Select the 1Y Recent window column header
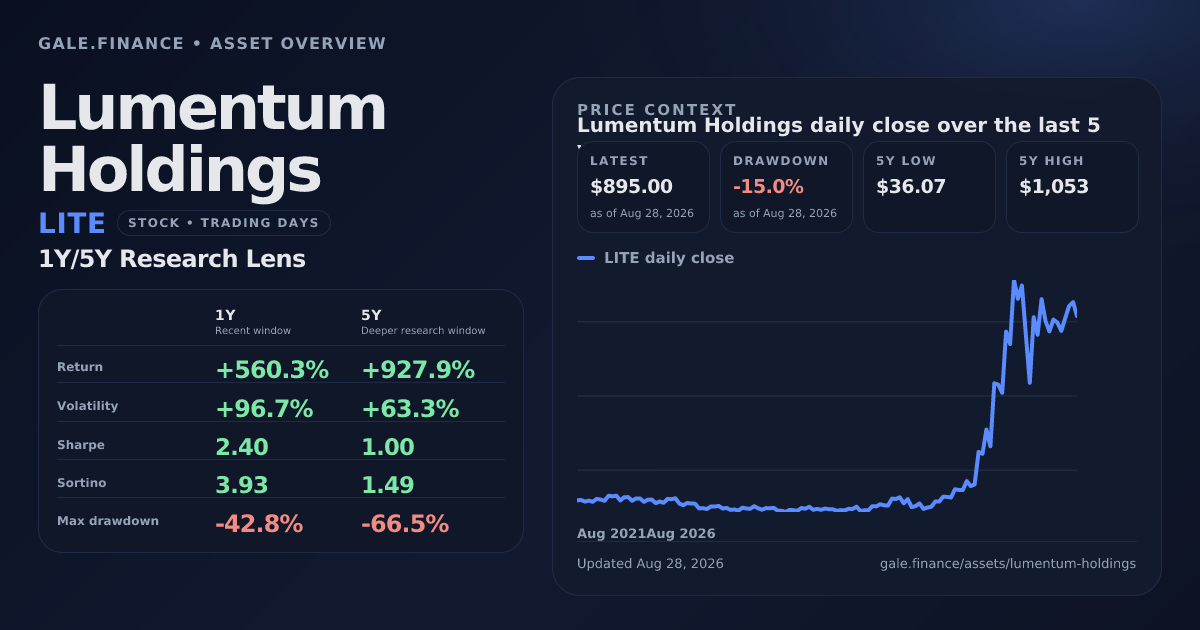The height and width of the screenshot is (630, 1200). click(x=253, y=322)
